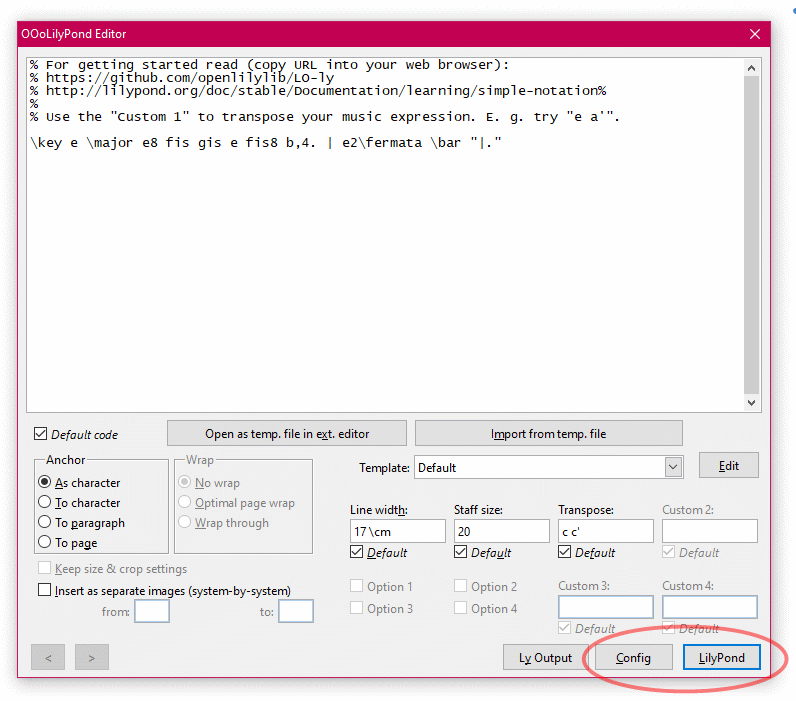Image resolution: width=796 pixels, height=701 pixels.
Task: Click the to system number field
Action: (296, 611)
